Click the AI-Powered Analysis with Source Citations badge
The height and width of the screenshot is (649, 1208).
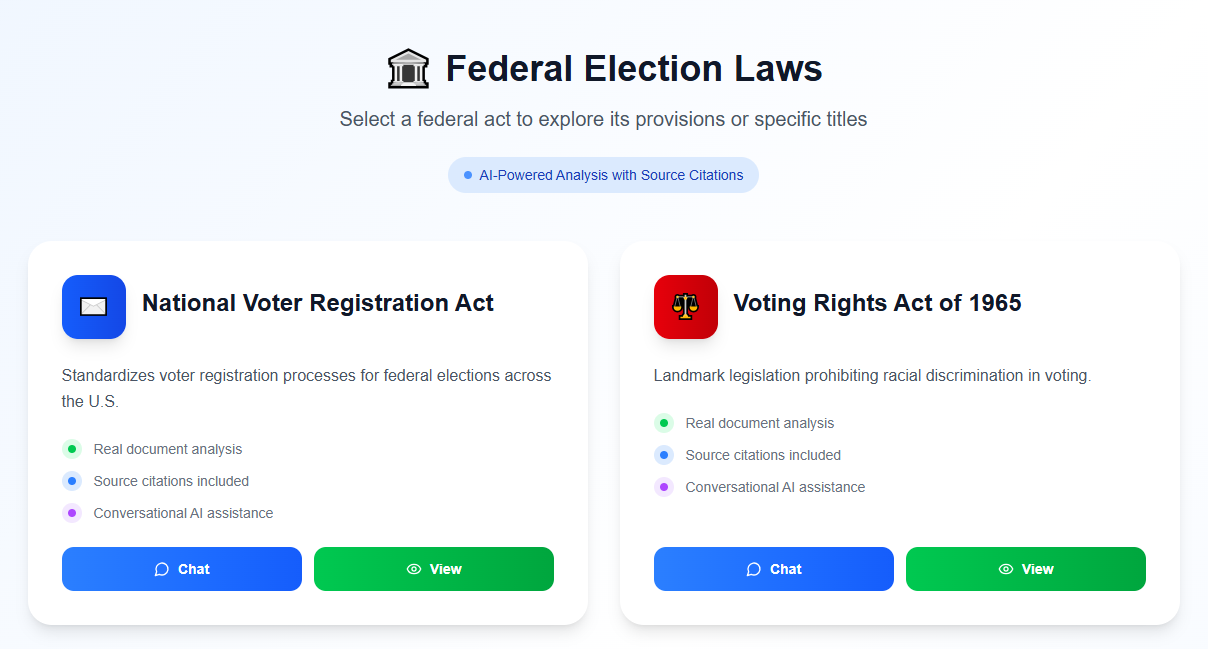pos(603,175)
